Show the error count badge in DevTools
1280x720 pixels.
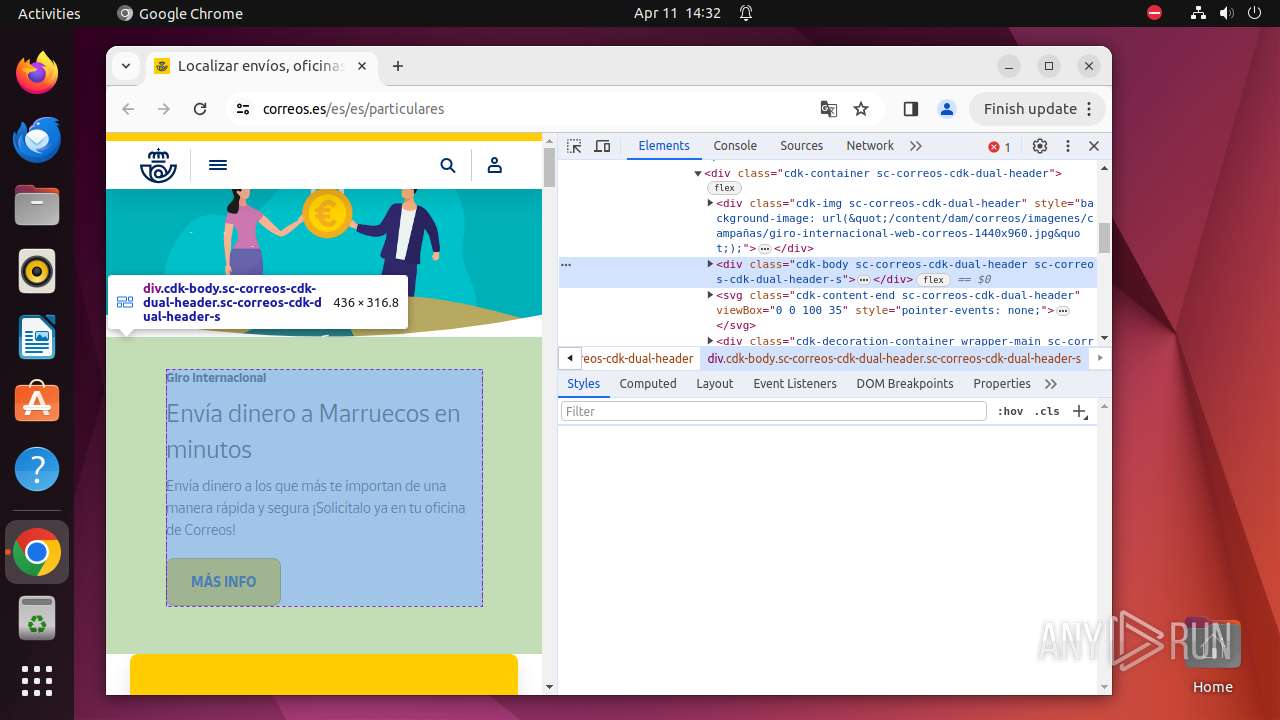[1000, 147]
